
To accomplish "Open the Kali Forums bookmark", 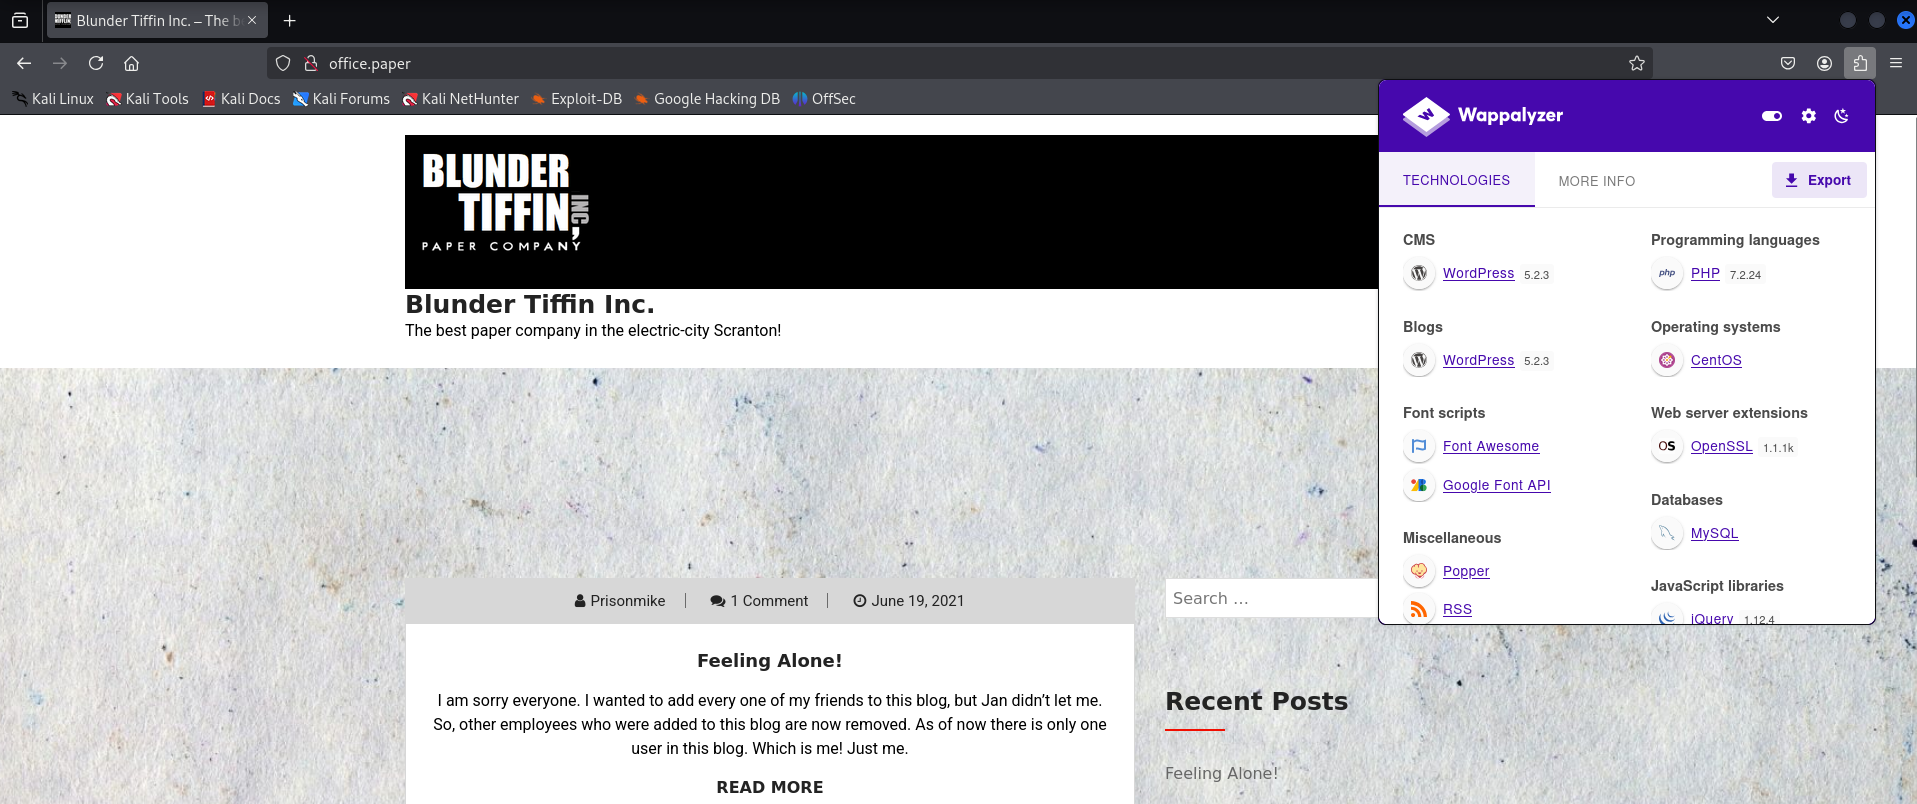I will coord(341,99).
